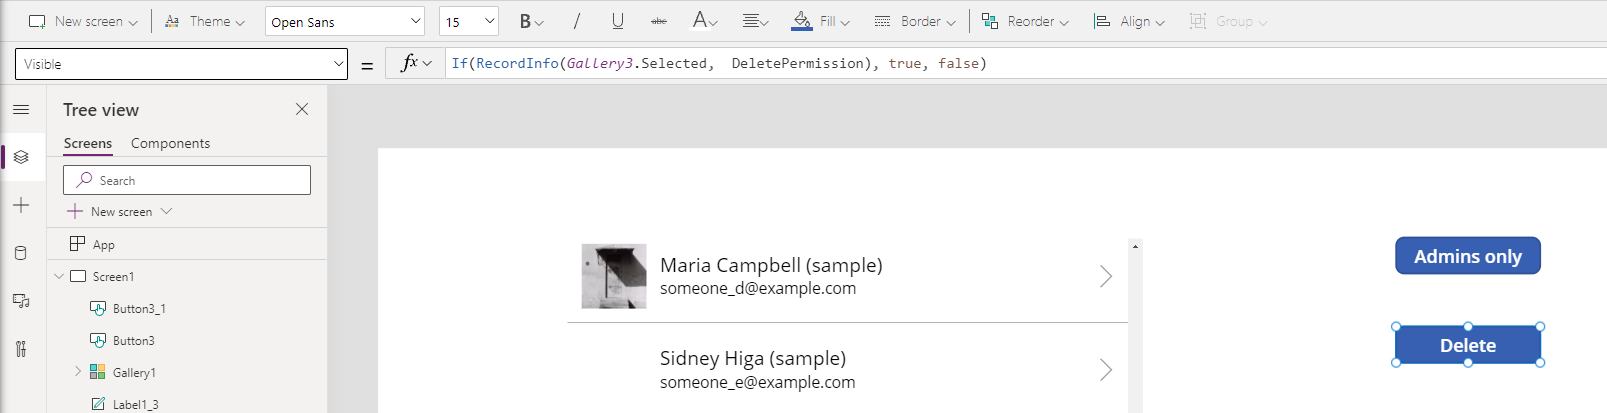The height and width of the screenshot is (413, 1607).
Task: Open the Fill color picker
Action: pos(820,21)
